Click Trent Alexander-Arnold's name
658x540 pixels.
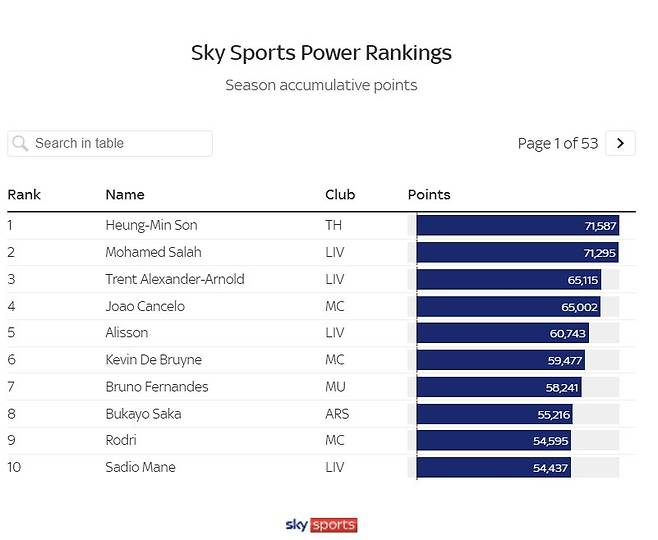[x=174, y=279]
